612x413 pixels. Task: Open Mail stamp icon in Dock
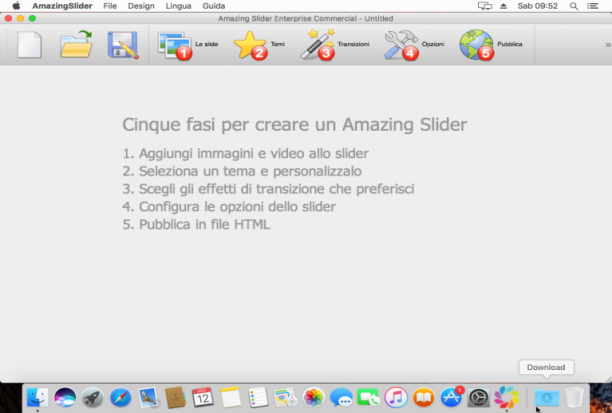tap(148, 398)
